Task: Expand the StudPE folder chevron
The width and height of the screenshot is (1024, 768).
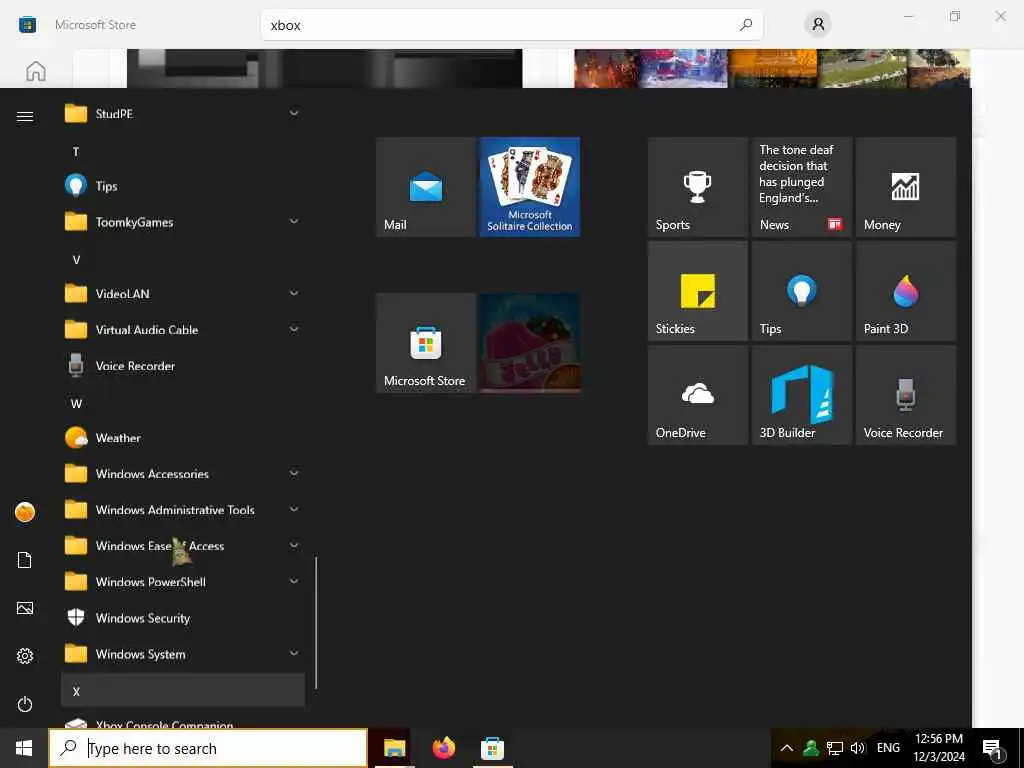Action: (x=294, y=114)
